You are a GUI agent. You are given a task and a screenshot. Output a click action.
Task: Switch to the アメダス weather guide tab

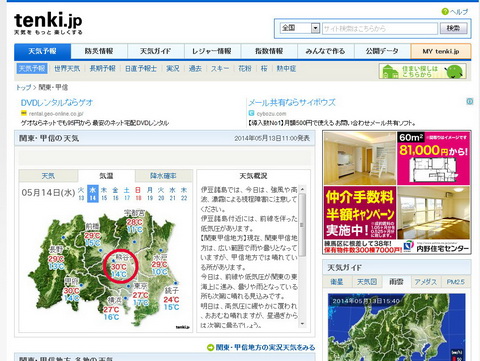point(426,282)
